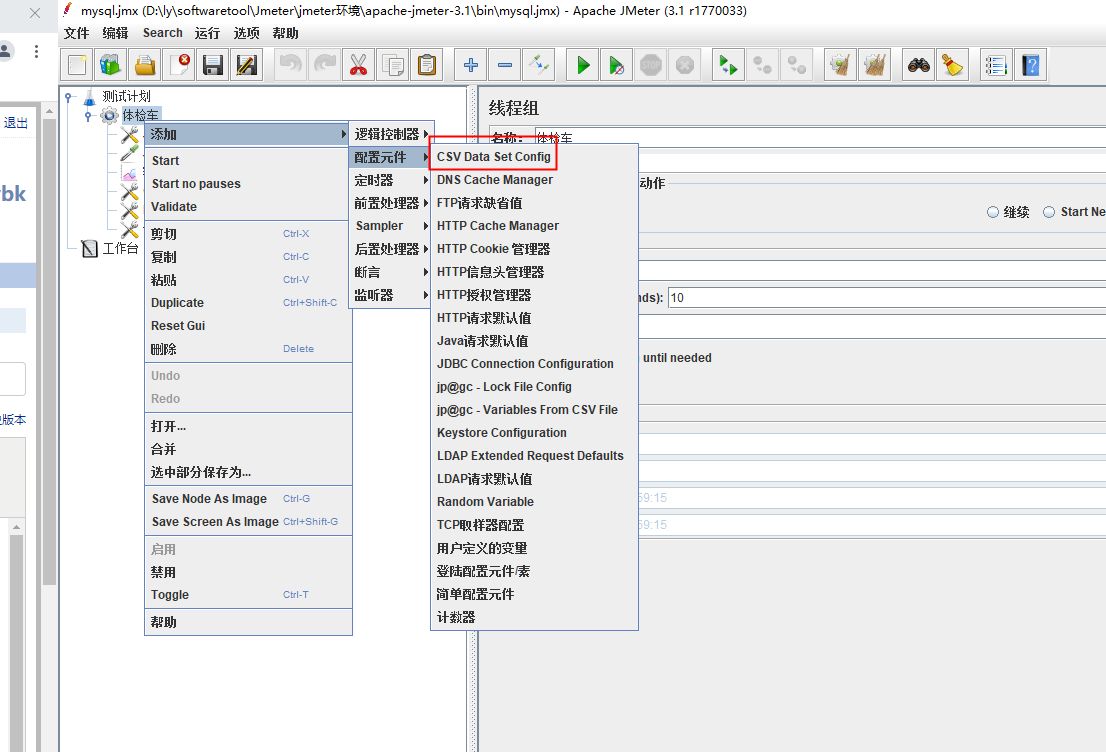This screenshot has width=1106, height=752.
Task: Open the 文件 menu
Action: [76, 33]
